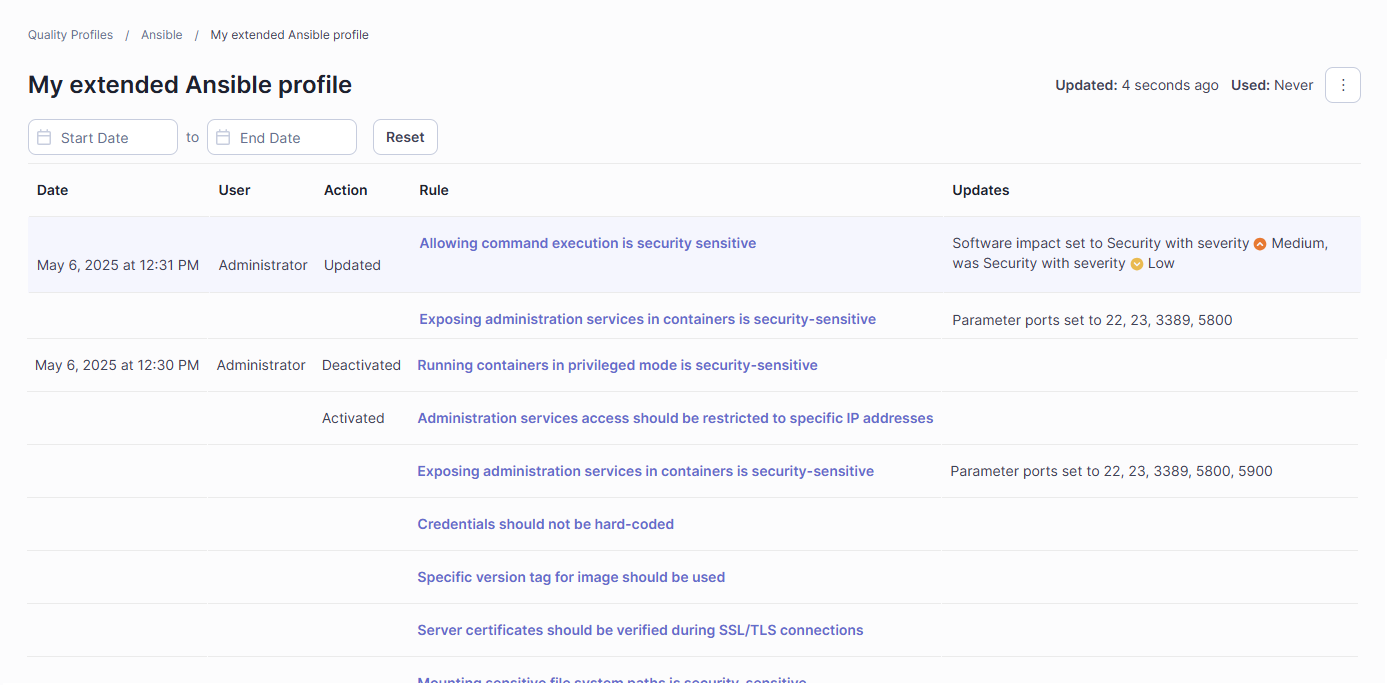The image size is (1387, 685).
Task: Open the profile actions kebab menu
Action: point(1343,85)
